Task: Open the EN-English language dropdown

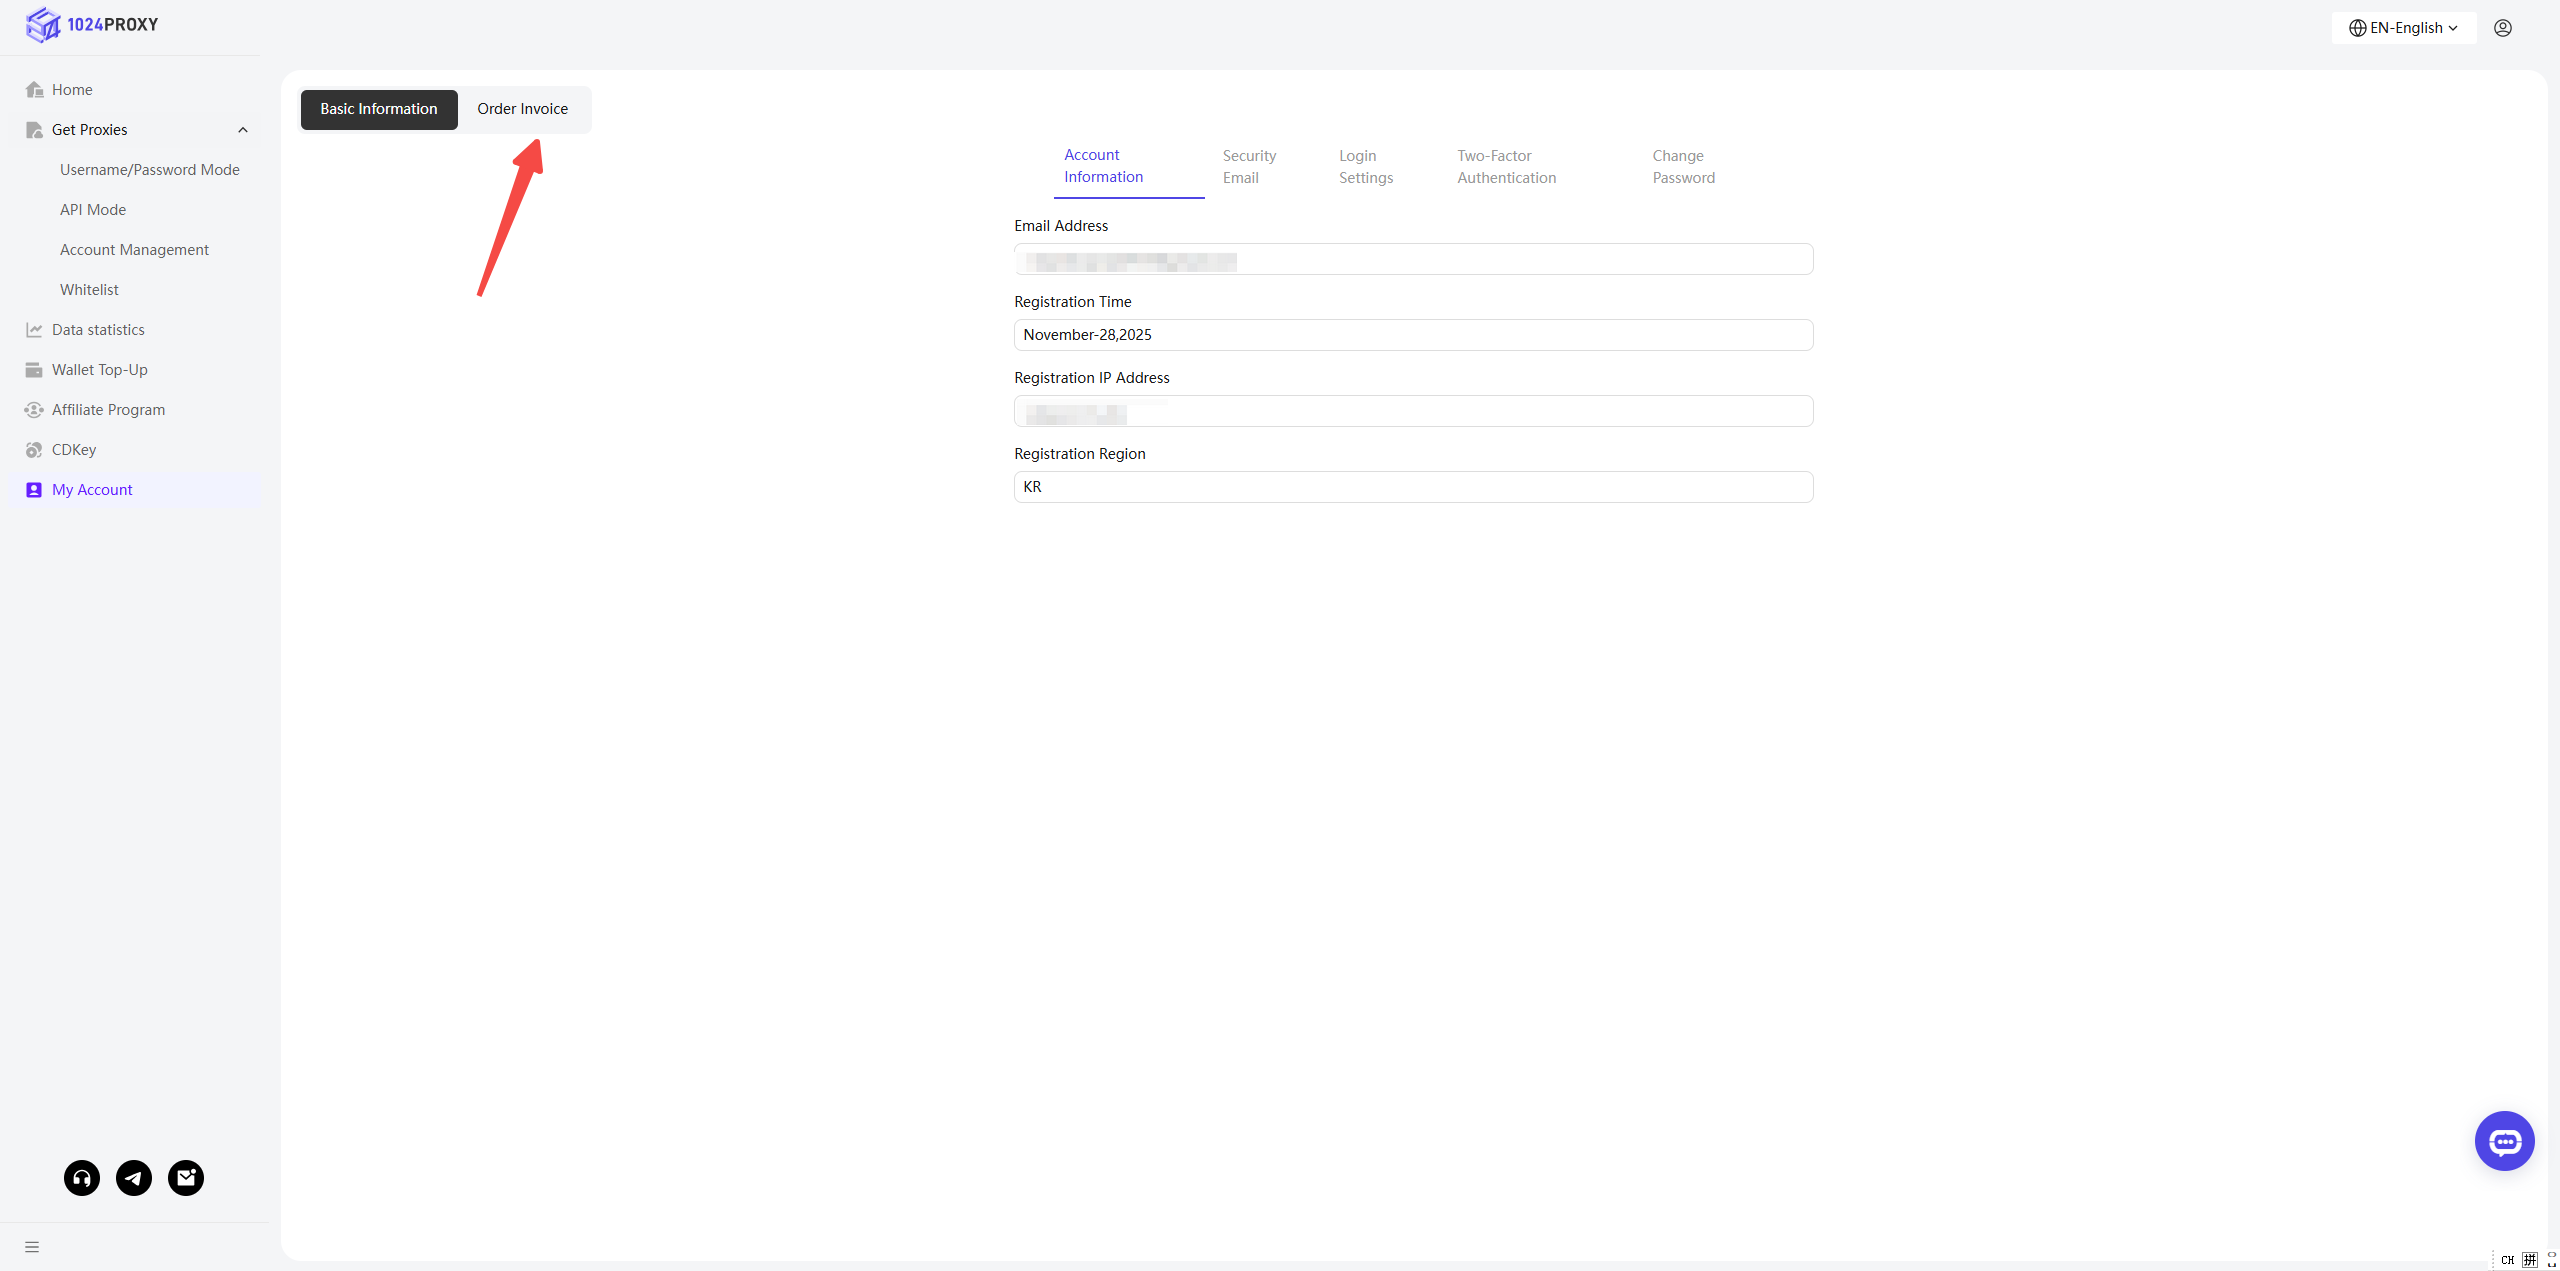Action: click(x=2403, y=28)
